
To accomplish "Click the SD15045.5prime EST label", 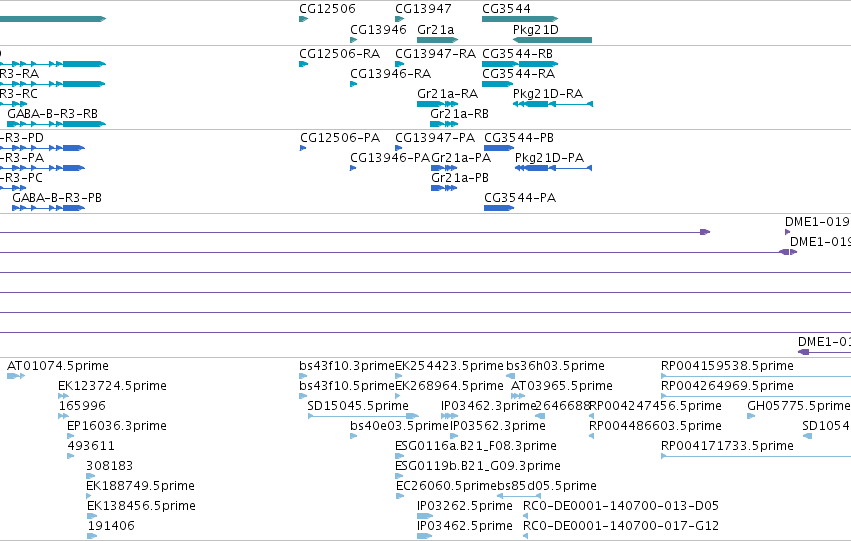I will pos(358,406).
